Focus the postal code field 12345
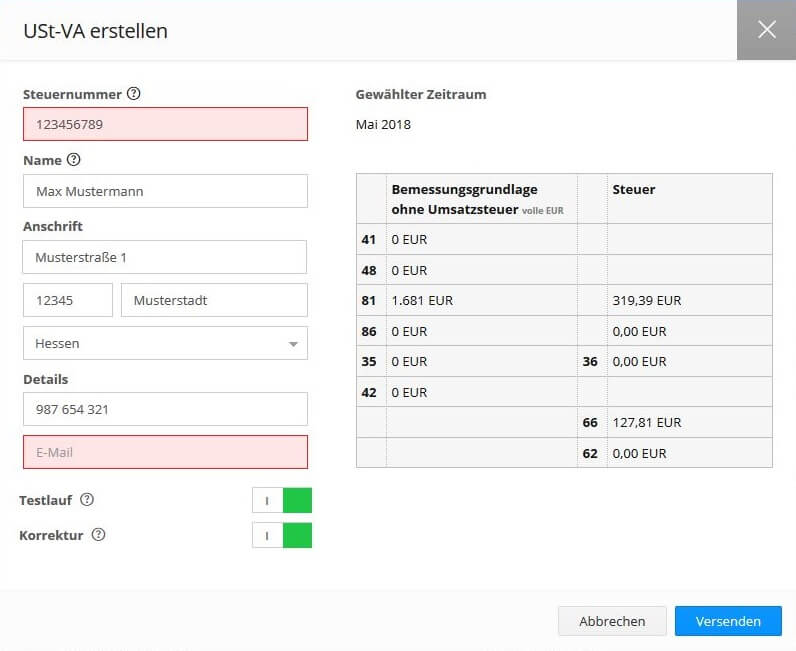 tap(68, 300)
